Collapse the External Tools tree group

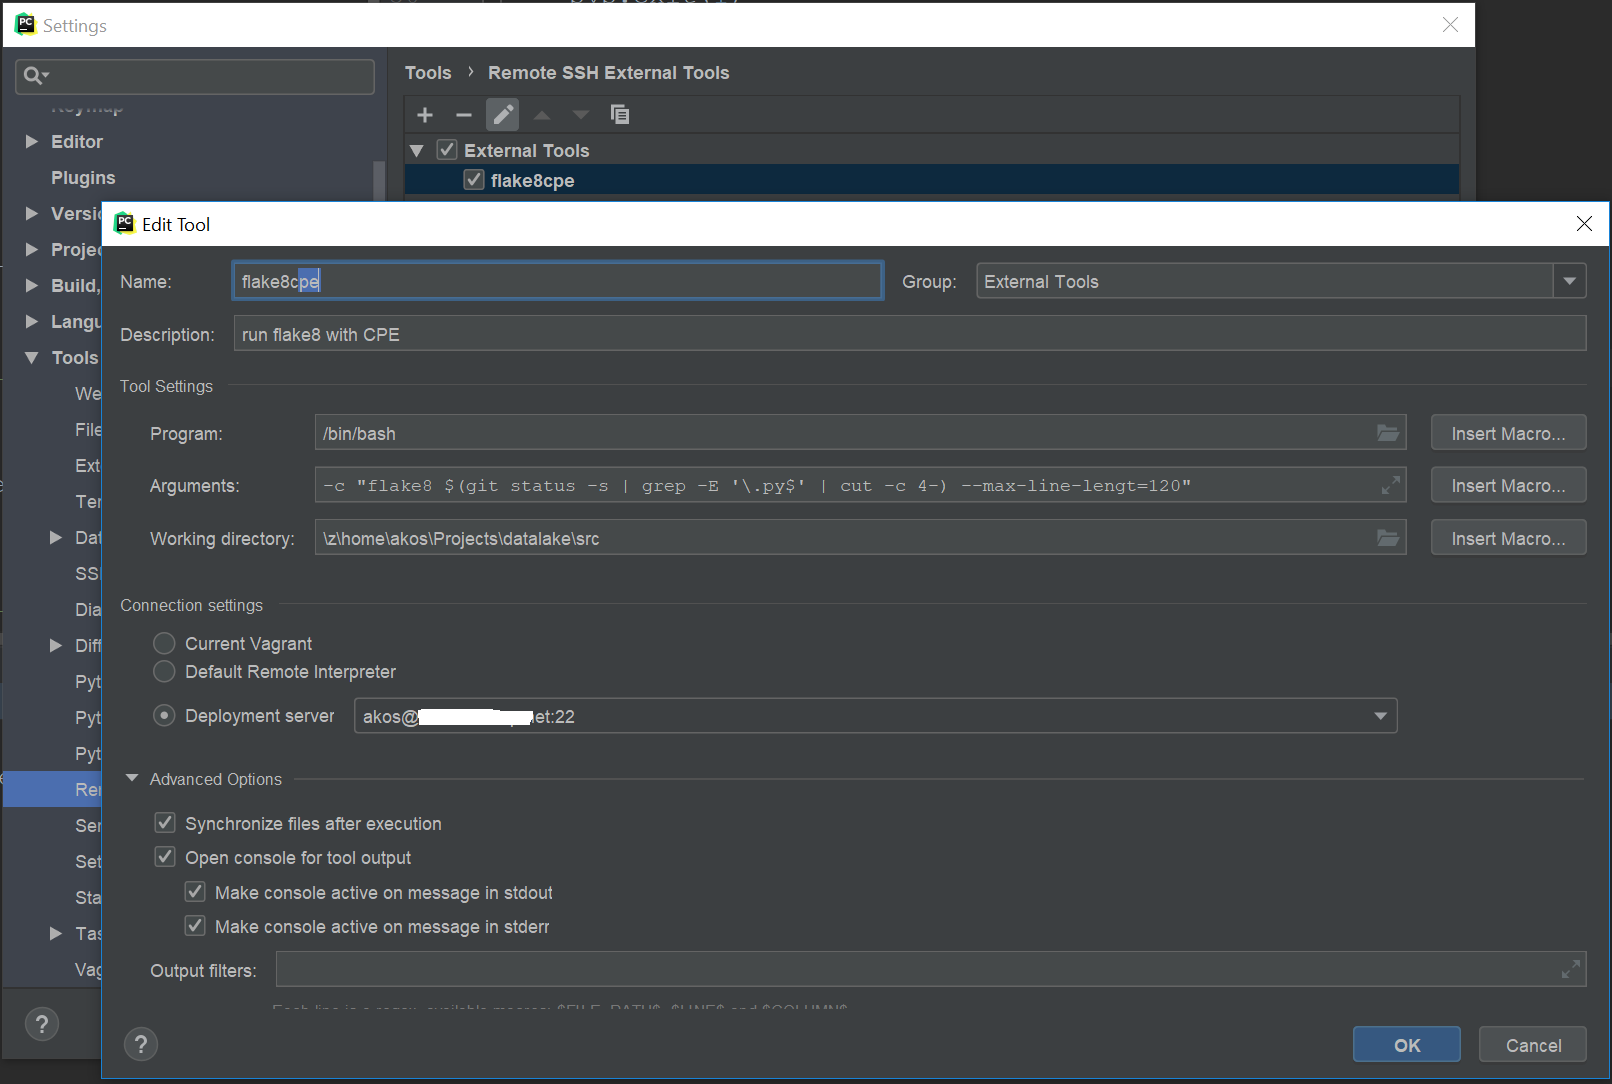417,150
